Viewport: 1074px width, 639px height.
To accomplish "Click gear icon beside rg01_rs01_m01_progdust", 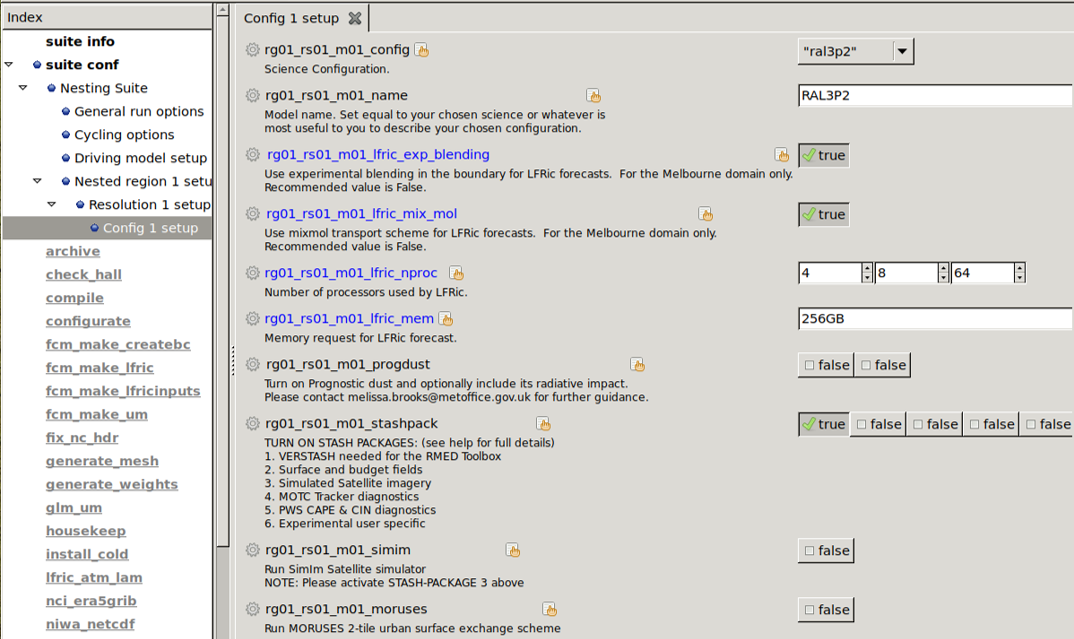I will (x=253, y=364).
